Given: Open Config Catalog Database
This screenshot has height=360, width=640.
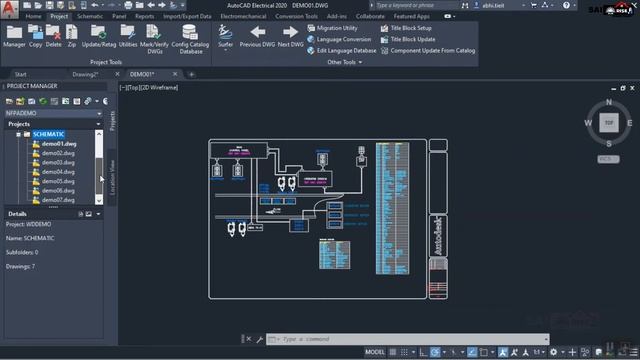Looking at the screenshot, I should click(190, 39).
